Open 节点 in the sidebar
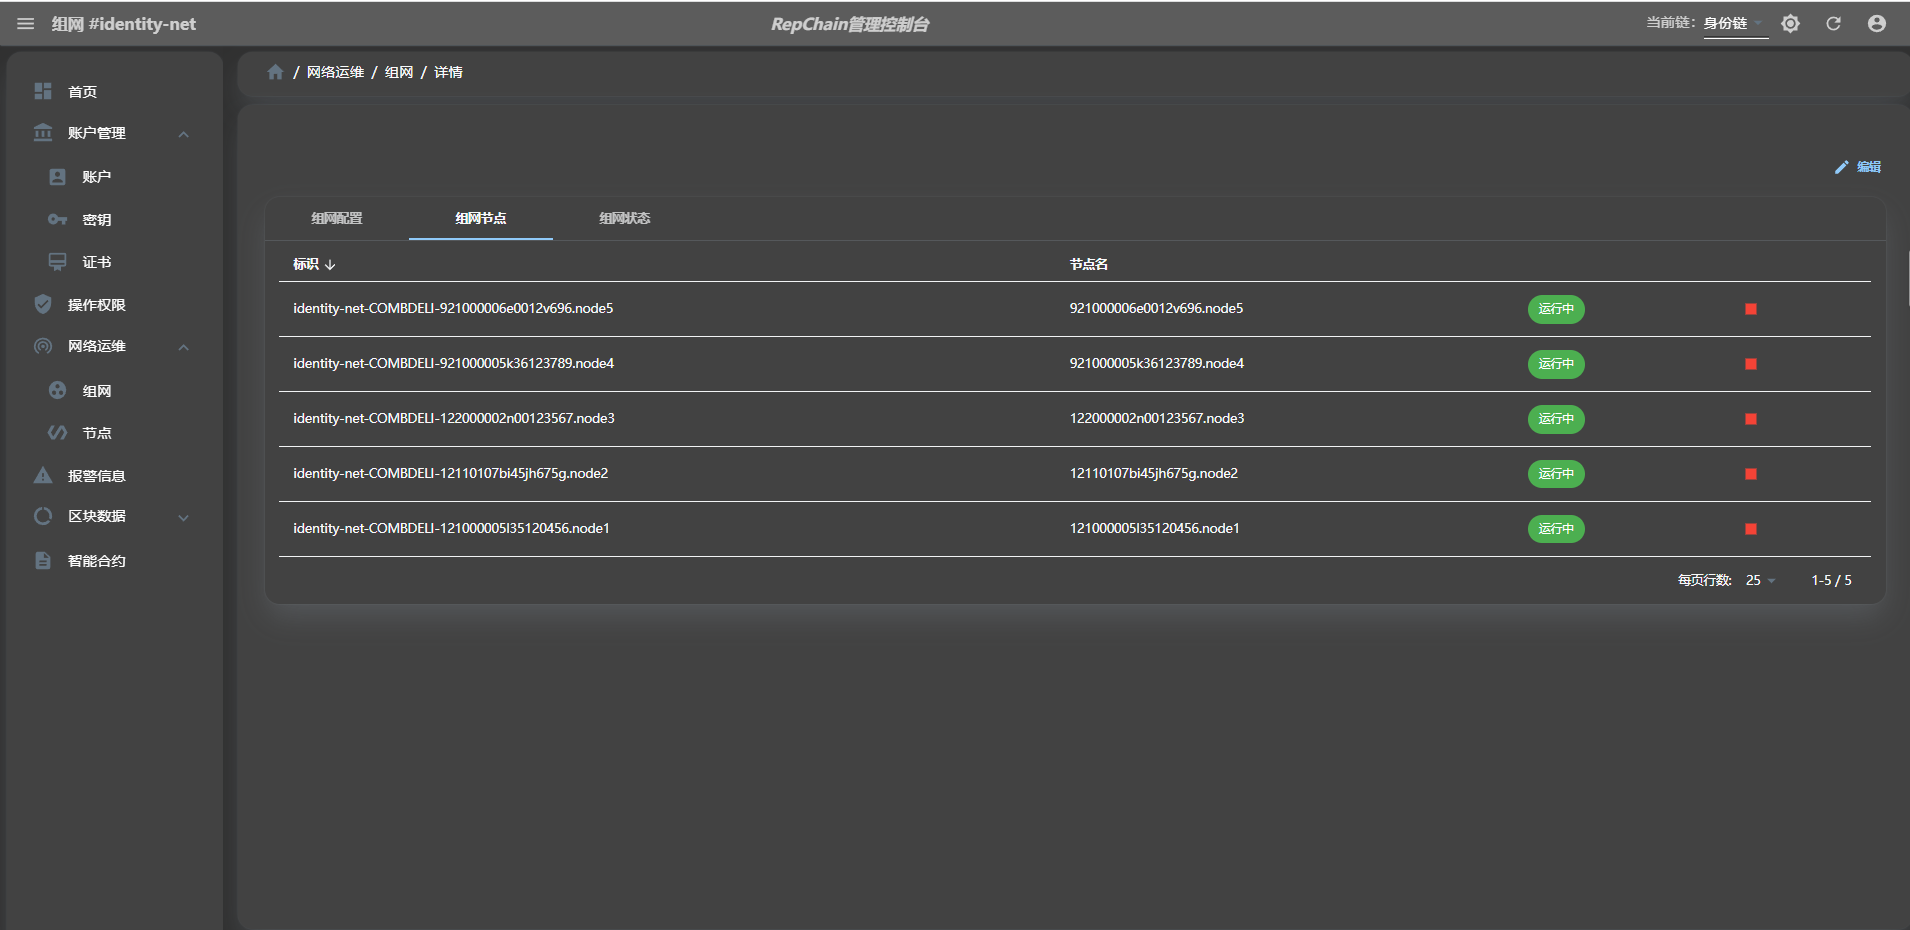The height and width of the screenshot is (930, 1910). (x=96, y=433)
